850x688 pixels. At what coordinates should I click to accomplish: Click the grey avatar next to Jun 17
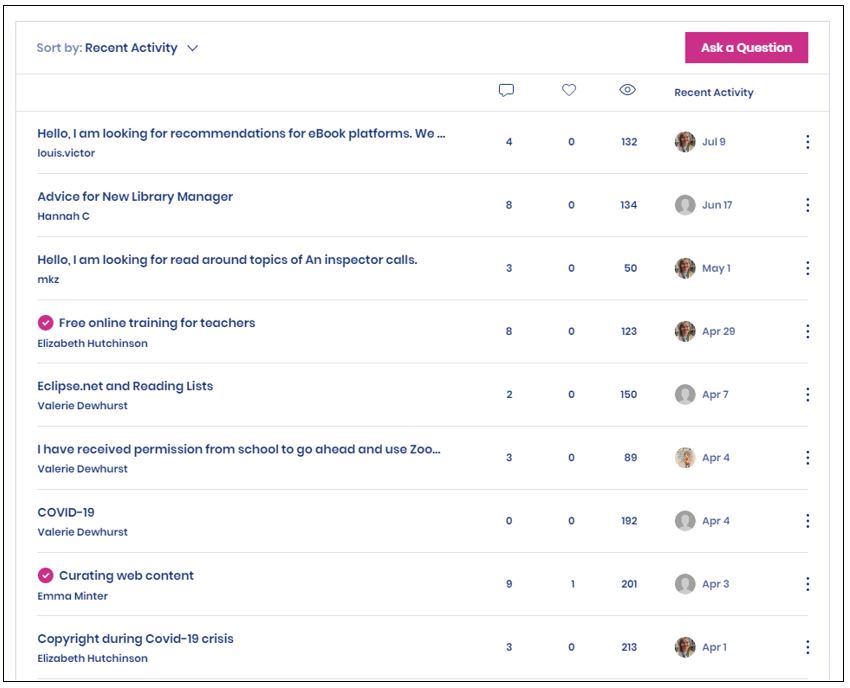685,205
